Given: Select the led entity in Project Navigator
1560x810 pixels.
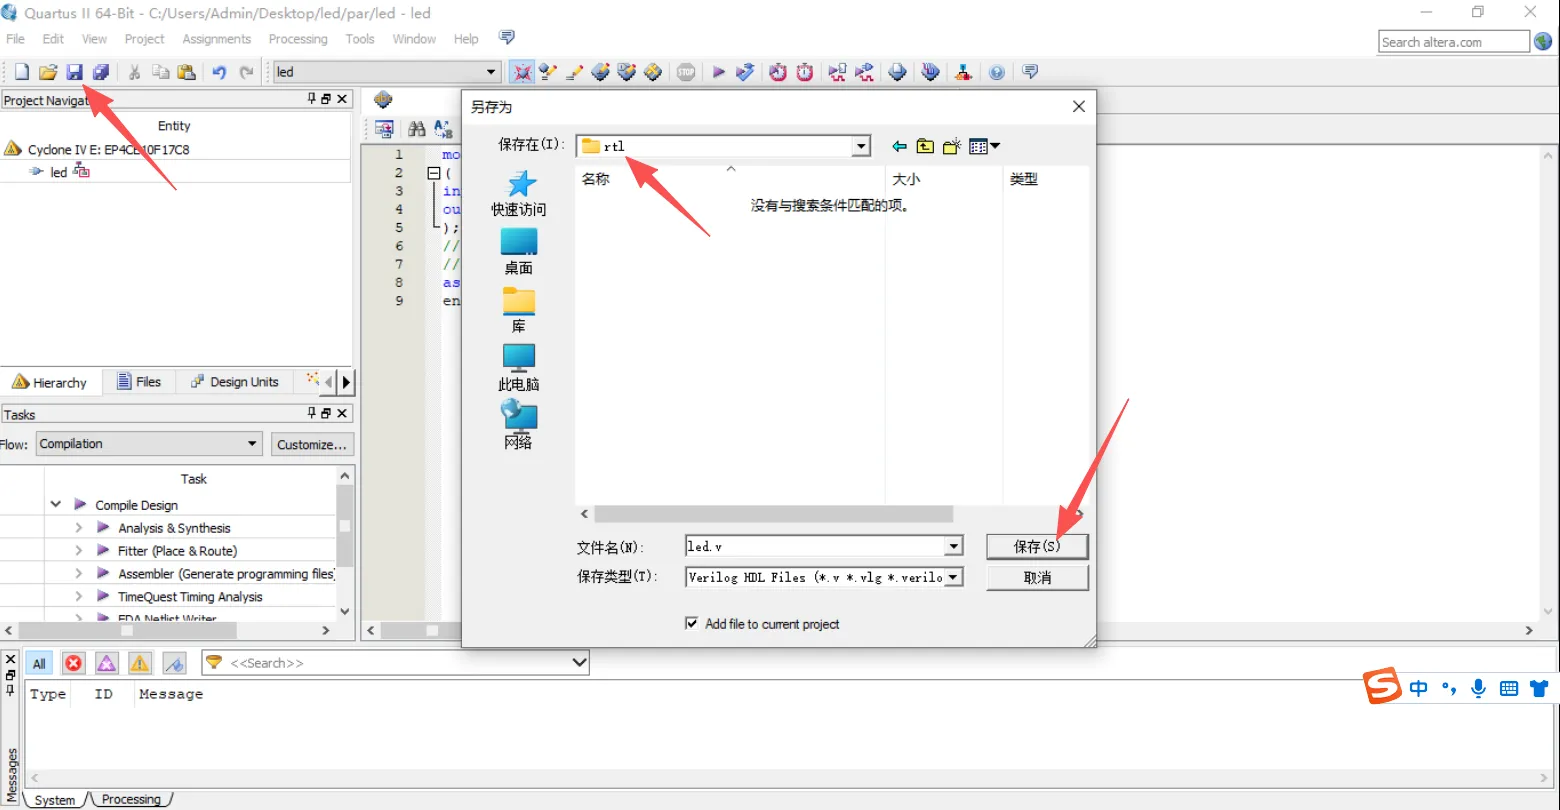Looking at the screenshot, I should pos(59,172).
